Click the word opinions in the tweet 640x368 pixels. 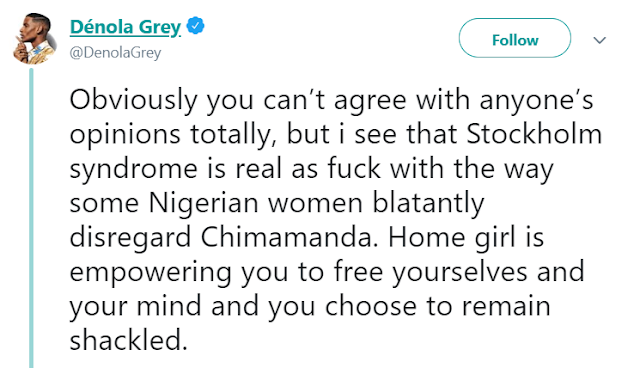(x=125, y=136)
